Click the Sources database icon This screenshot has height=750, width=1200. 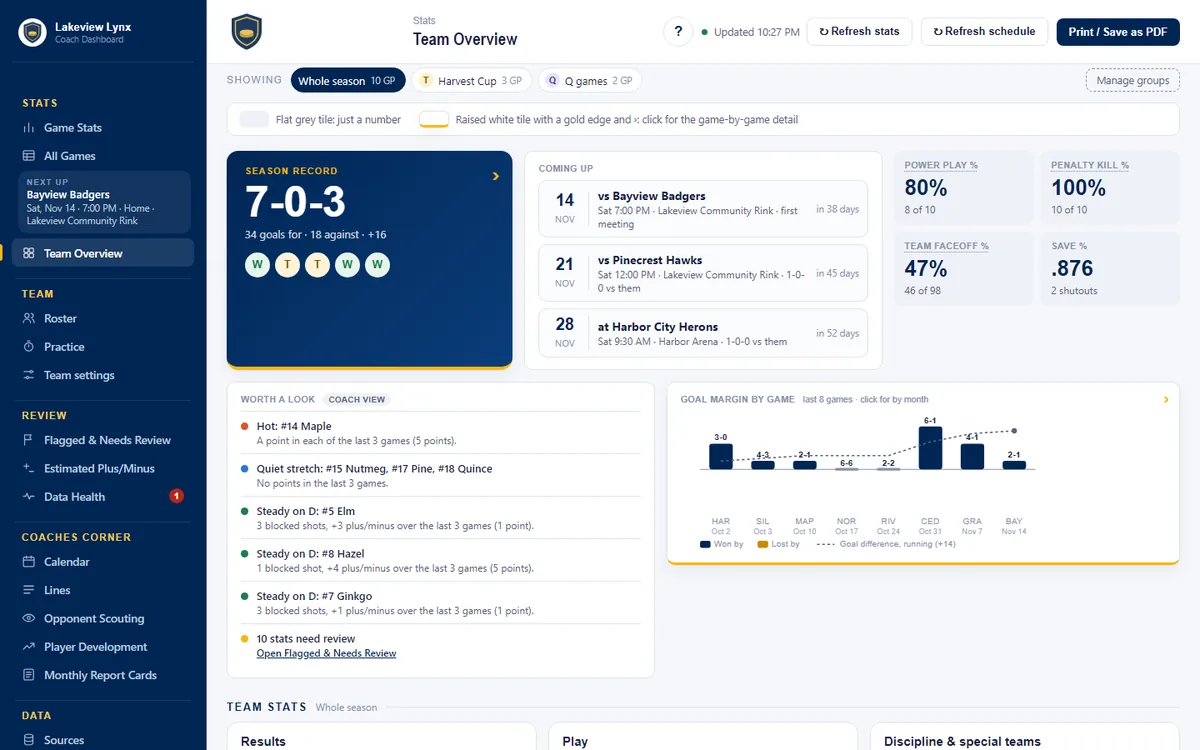pyautogui.click(x=29, y=741)
